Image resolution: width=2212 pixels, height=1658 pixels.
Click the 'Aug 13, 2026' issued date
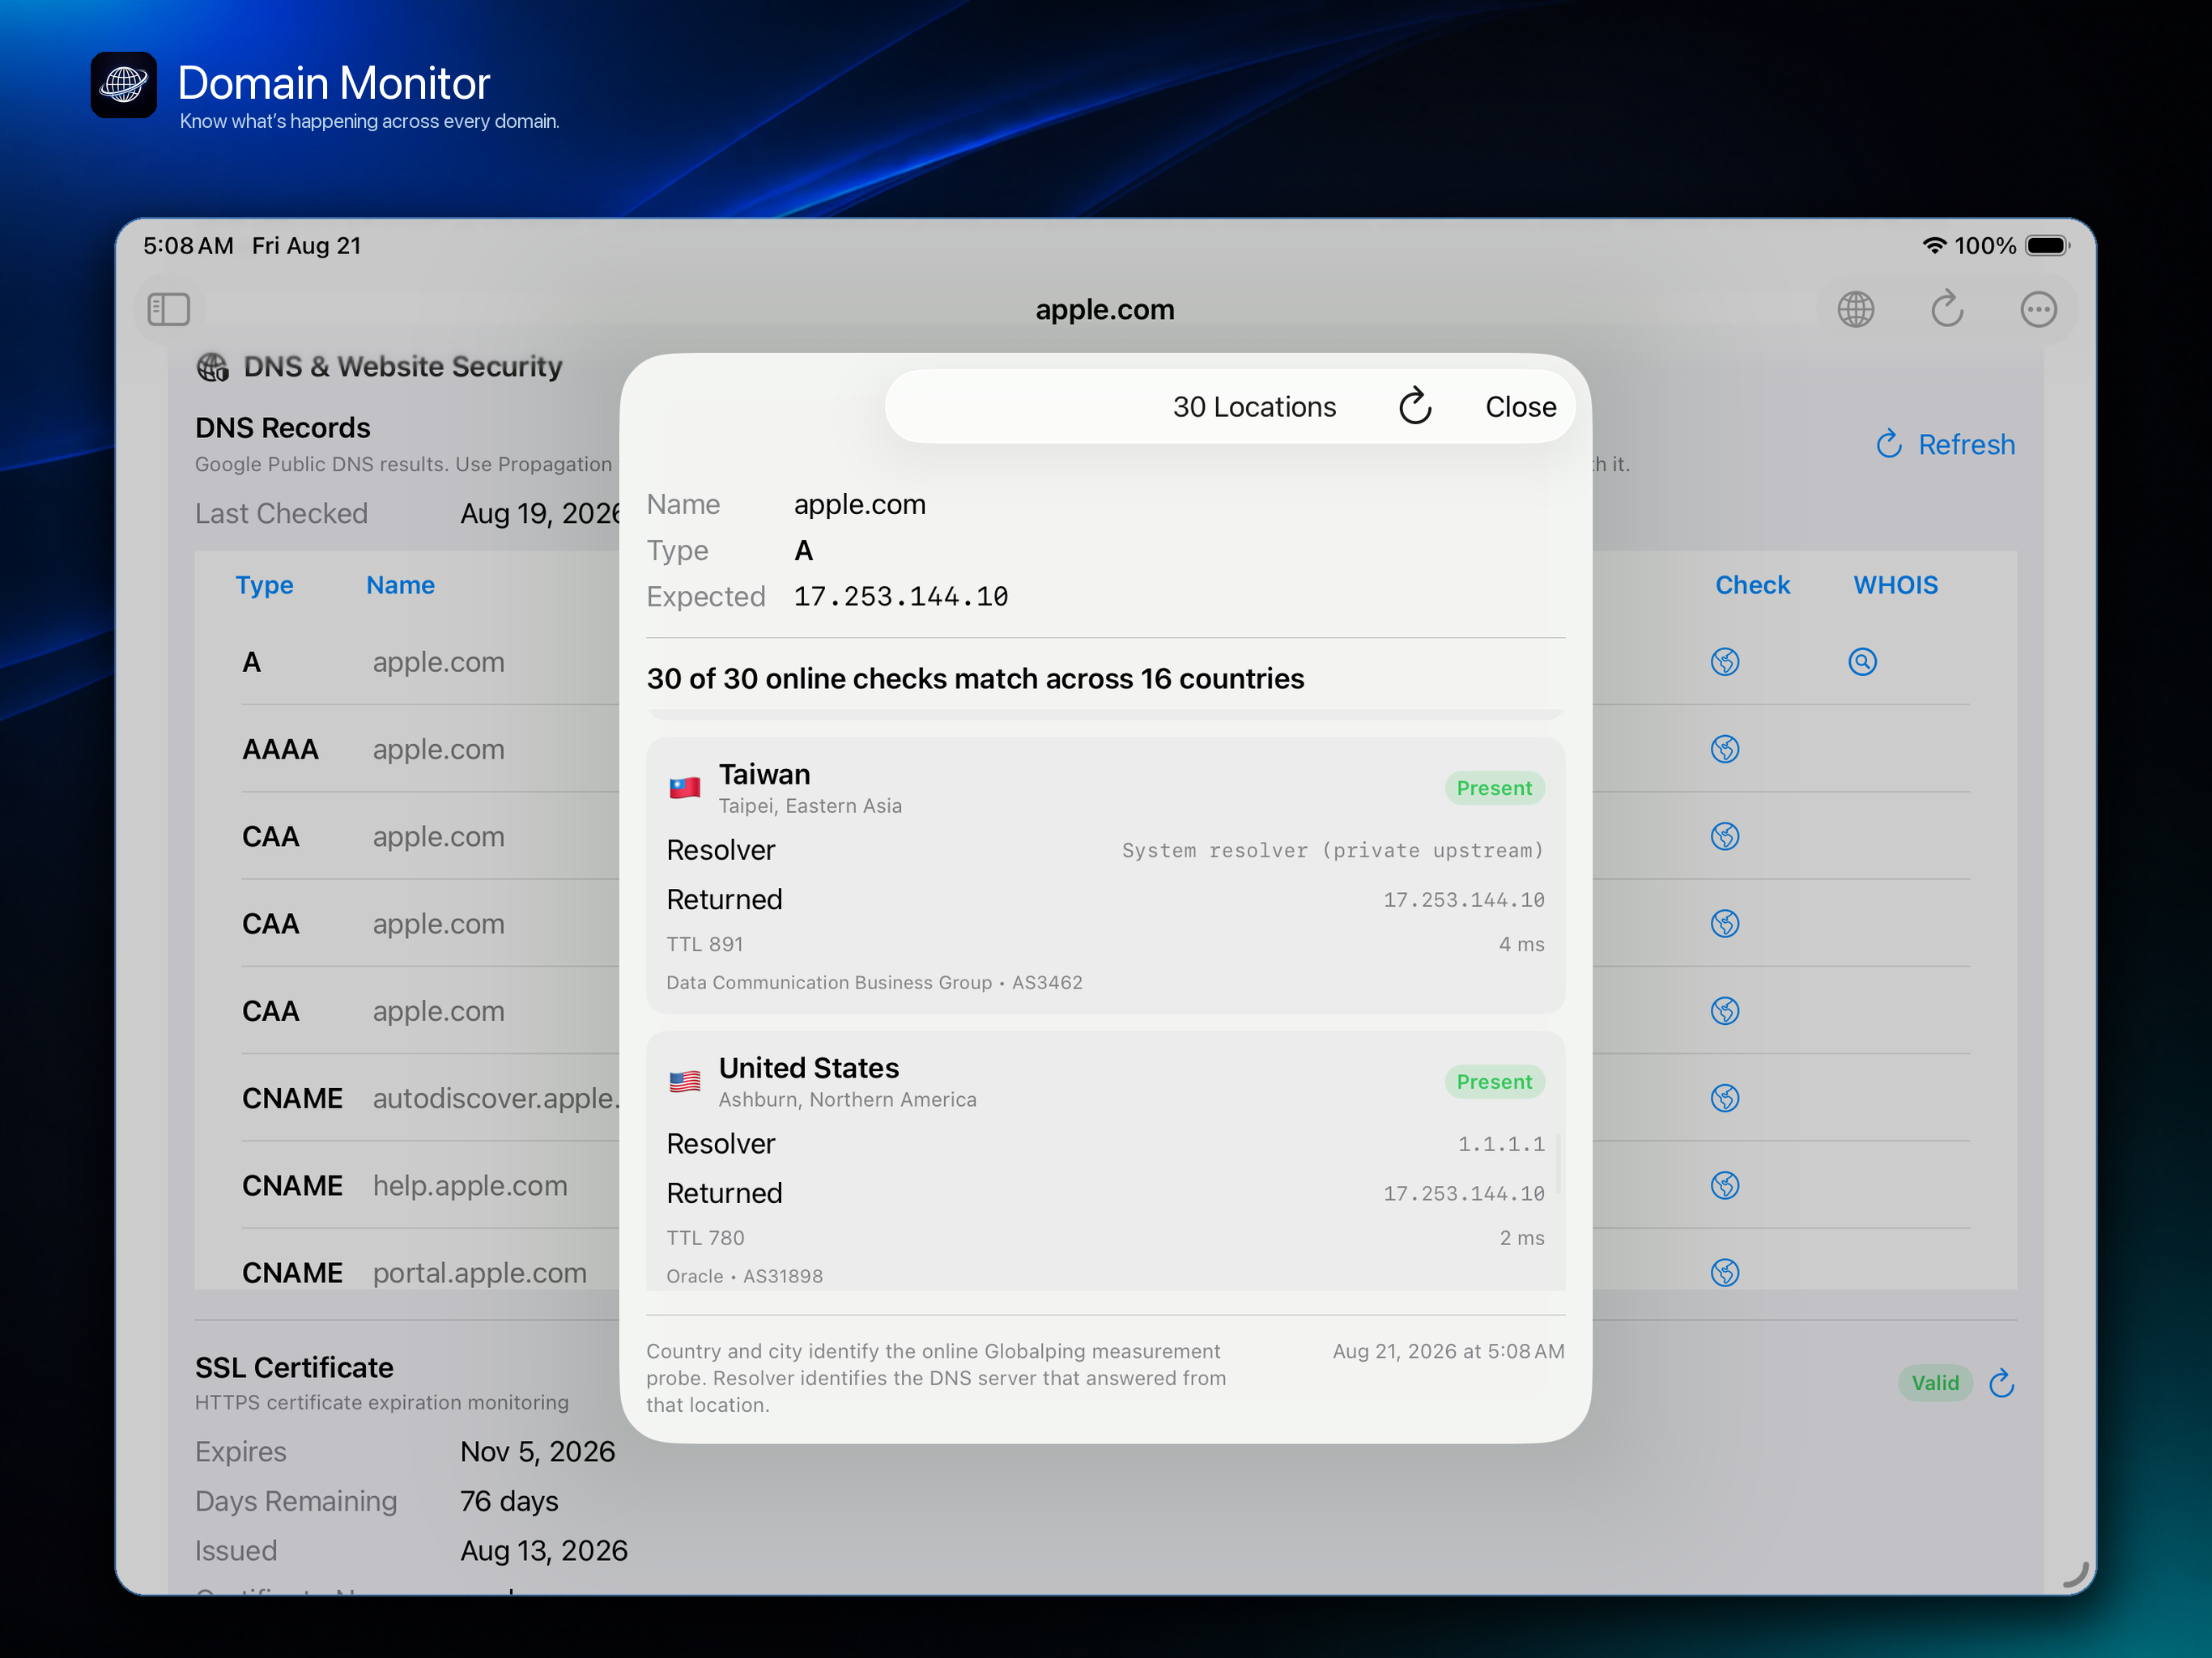coord(544,1551)
